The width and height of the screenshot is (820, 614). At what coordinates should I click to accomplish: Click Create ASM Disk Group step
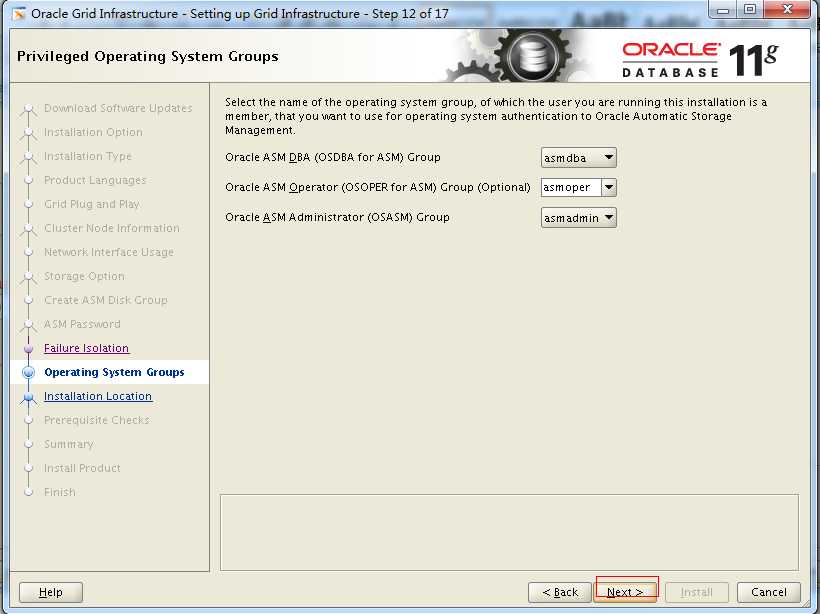click(106, 301)
